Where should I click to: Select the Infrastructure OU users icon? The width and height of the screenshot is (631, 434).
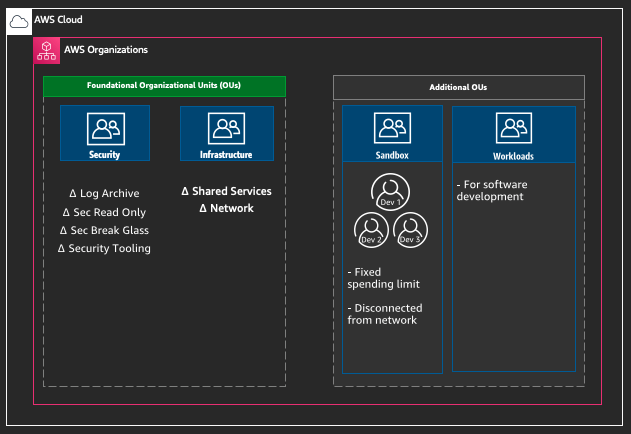pos(226,128)
